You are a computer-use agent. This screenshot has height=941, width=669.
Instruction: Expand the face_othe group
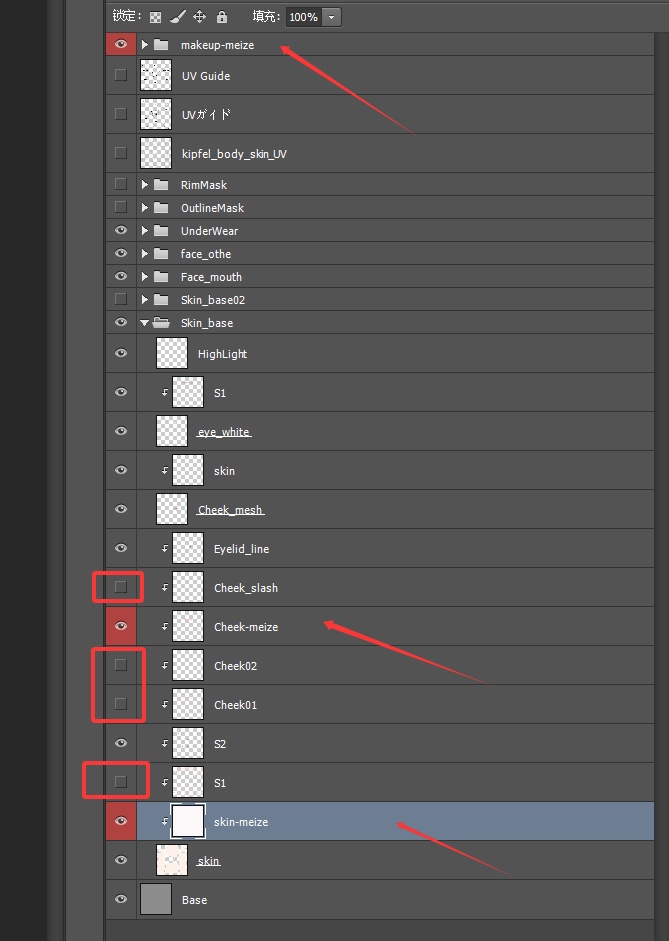pyautogui.click(x=144, y=254)
